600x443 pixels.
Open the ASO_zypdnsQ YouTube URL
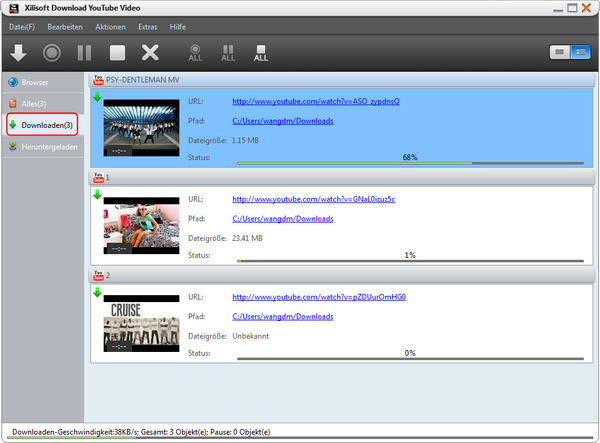[316, 101]
